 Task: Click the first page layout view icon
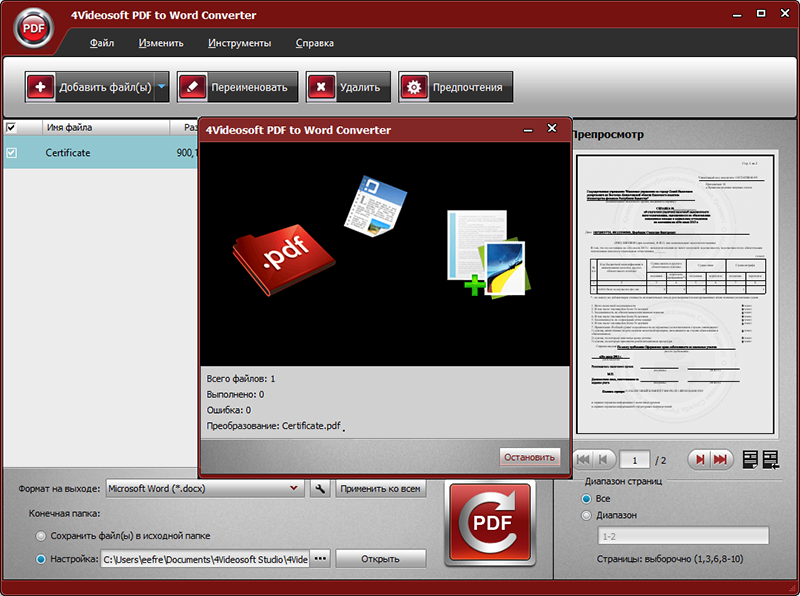coord(750,460)
